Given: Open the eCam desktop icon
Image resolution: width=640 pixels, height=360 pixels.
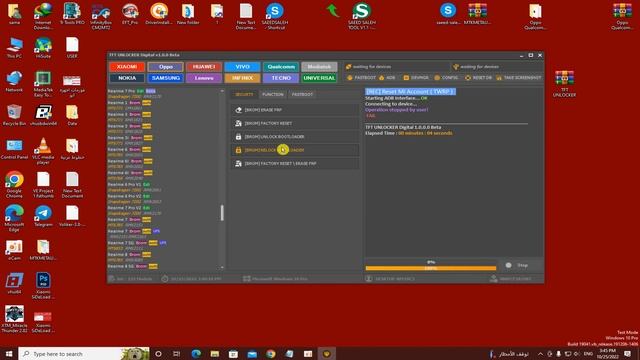Looking at the screenshot, I should (14, 250).
